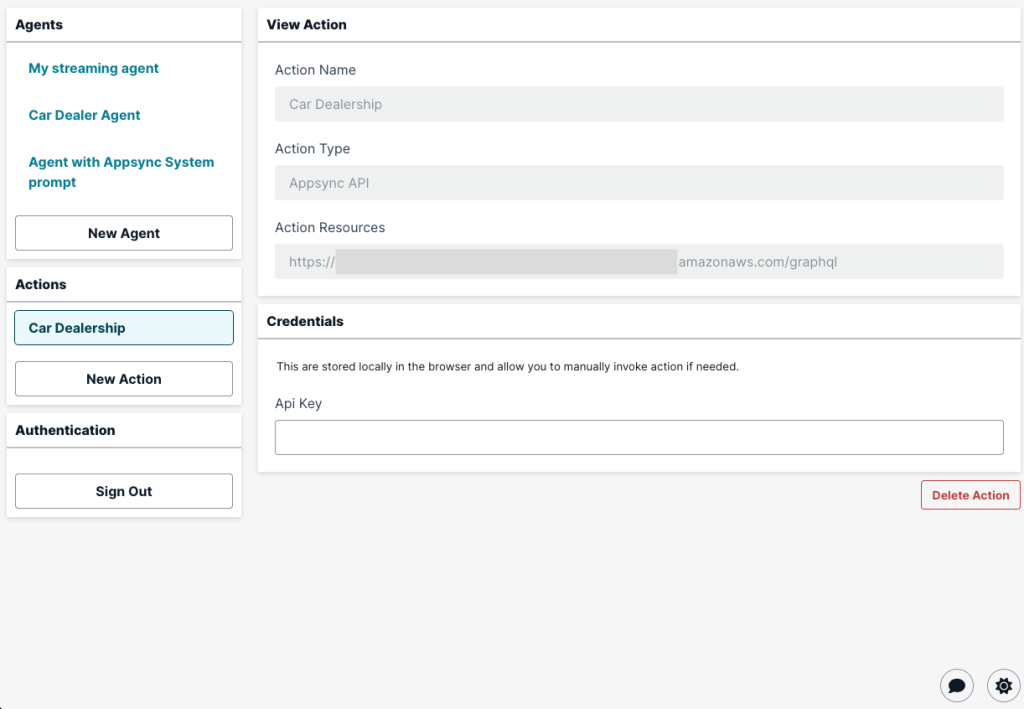Screen dimensions: 1024x709
Task: Click the Action Type field
Action: coord(639,182)
